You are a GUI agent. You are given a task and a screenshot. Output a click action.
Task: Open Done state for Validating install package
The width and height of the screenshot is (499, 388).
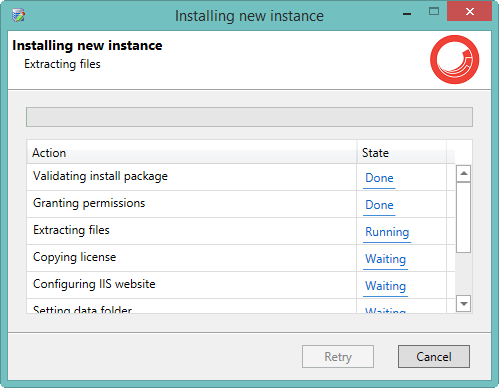[x=379, y=178]
